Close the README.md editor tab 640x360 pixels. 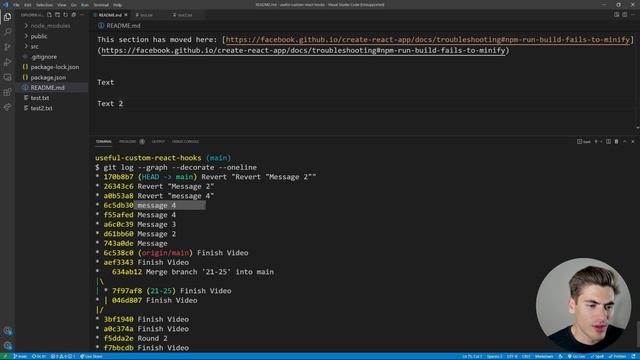126,15
